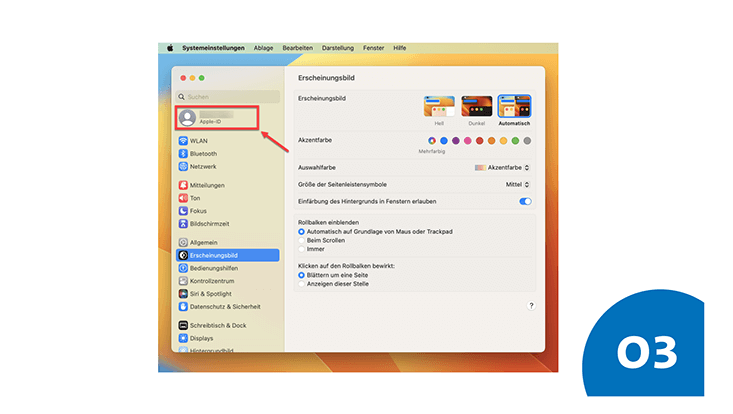Choose the Automatisch appearance thumbnail
Screen dimensions: 733x414
pos(514,106)
